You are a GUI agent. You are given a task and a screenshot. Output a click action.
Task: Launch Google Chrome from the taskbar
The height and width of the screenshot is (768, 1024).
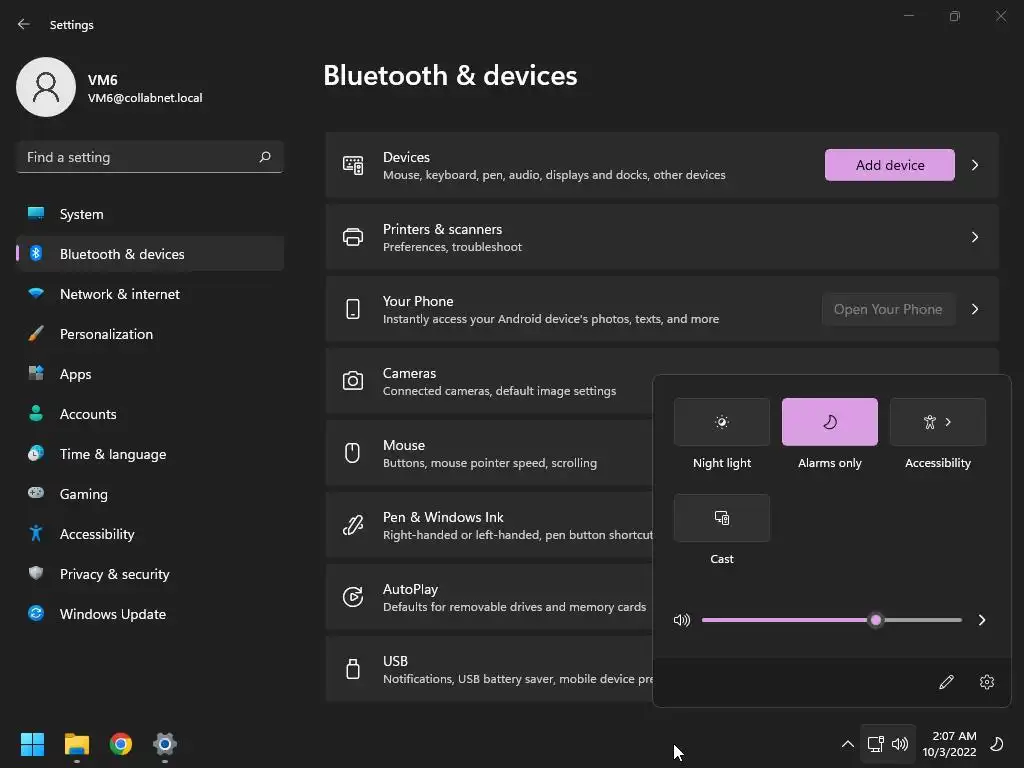pos(121,744)
